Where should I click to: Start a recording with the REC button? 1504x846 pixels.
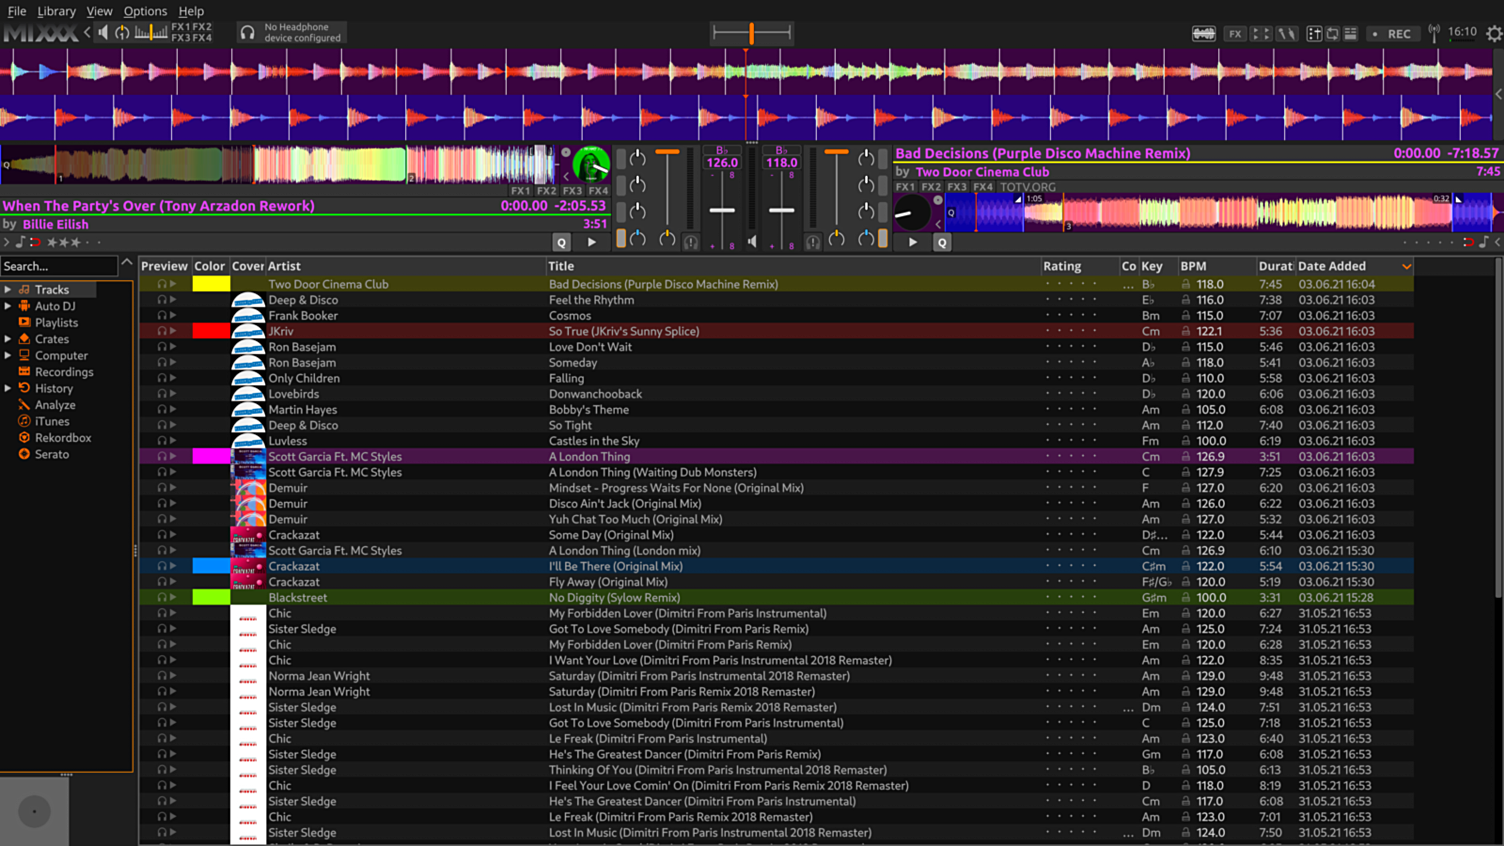[x=1394, y=33]
